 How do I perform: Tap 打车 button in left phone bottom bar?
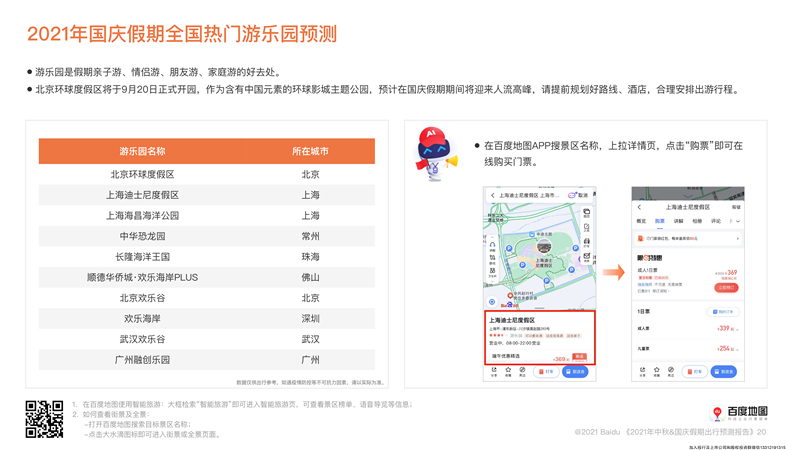tap(546, 371)
